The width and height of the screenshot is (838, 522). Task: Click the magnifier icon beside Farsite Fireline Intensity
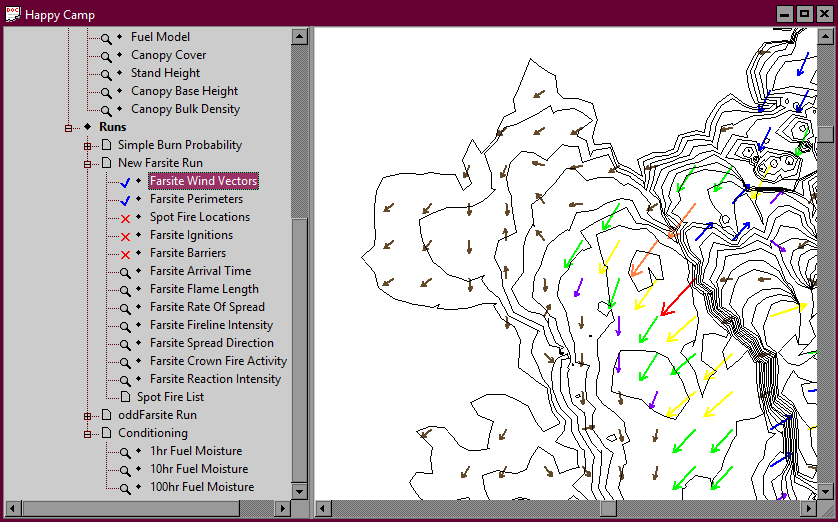click(x=125, y=326)
